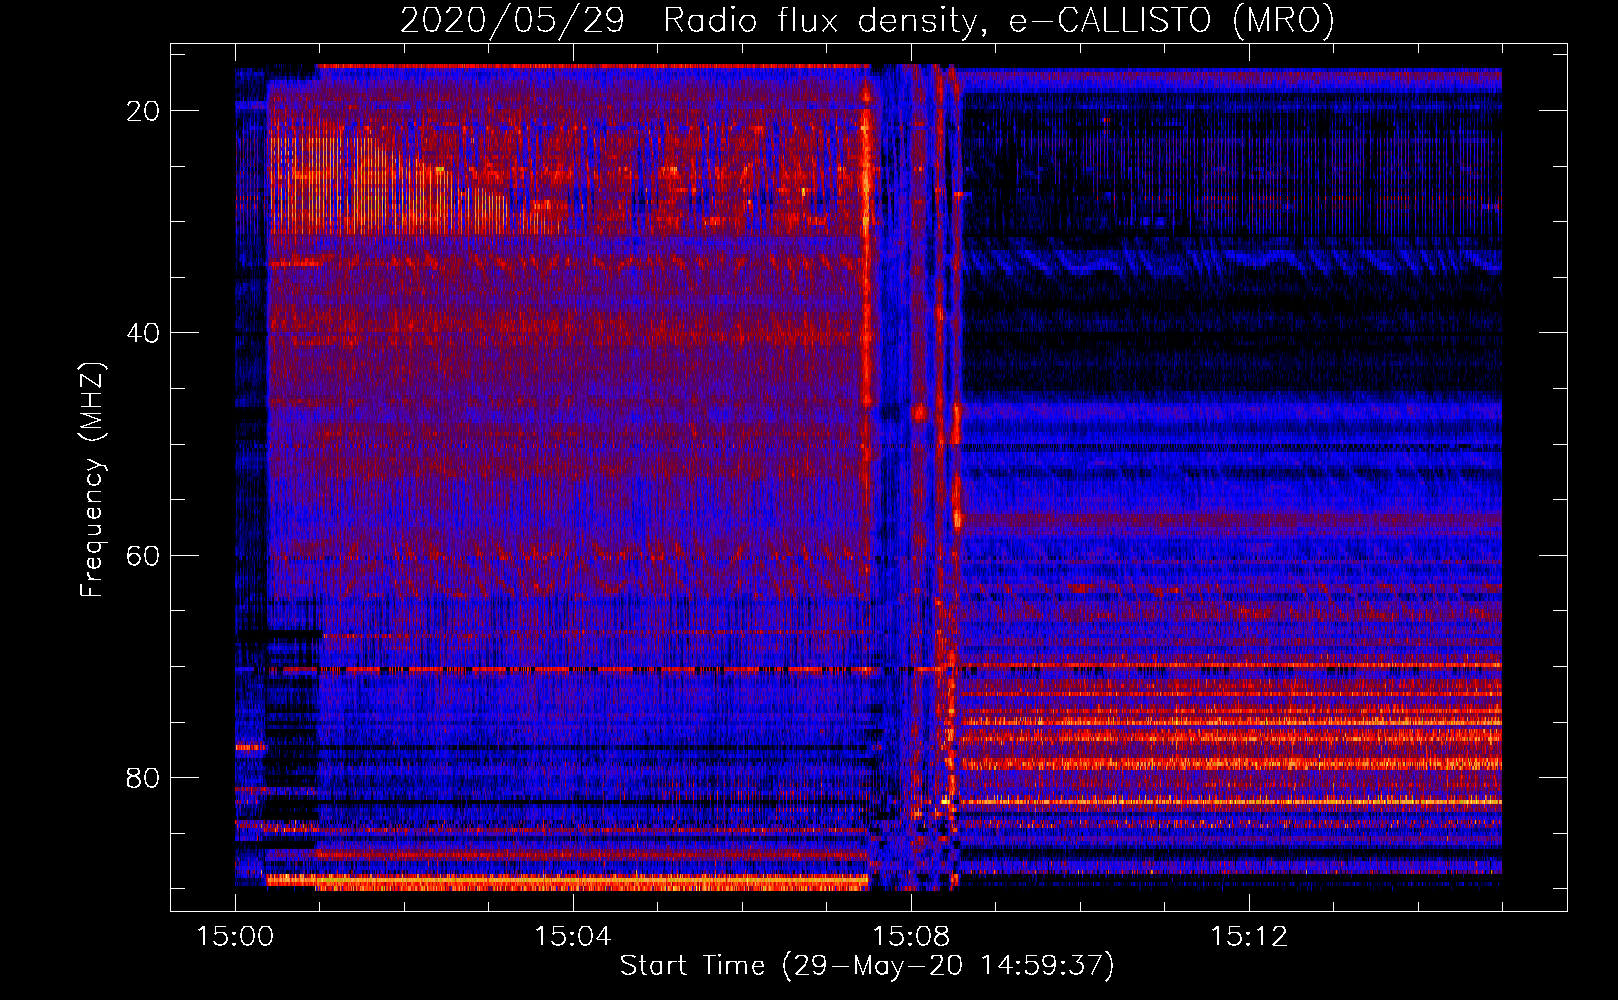Click the 'Start Time (29-May-20 14:59:37)' label
Screen dimensions: 1618x1000
coord(867,966)
